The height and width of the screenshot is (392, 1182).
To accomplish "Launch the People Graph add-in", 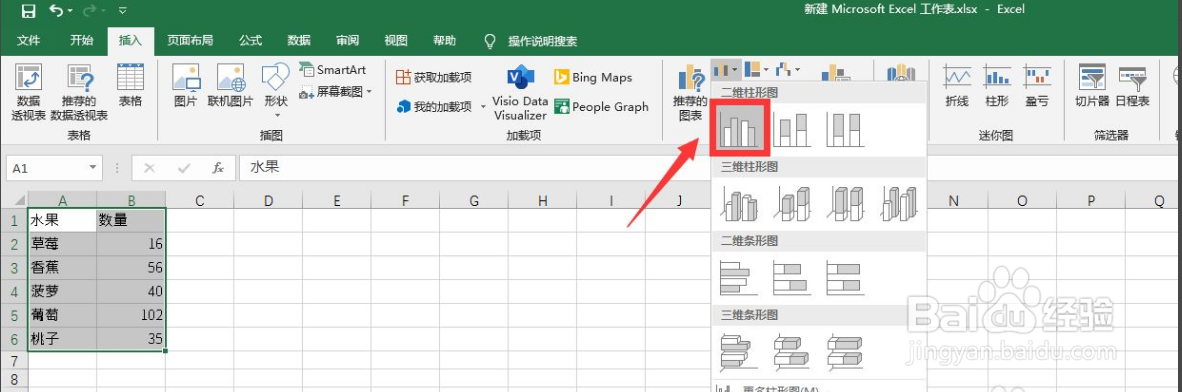I will pyautogui.click(x=602, y=106).
